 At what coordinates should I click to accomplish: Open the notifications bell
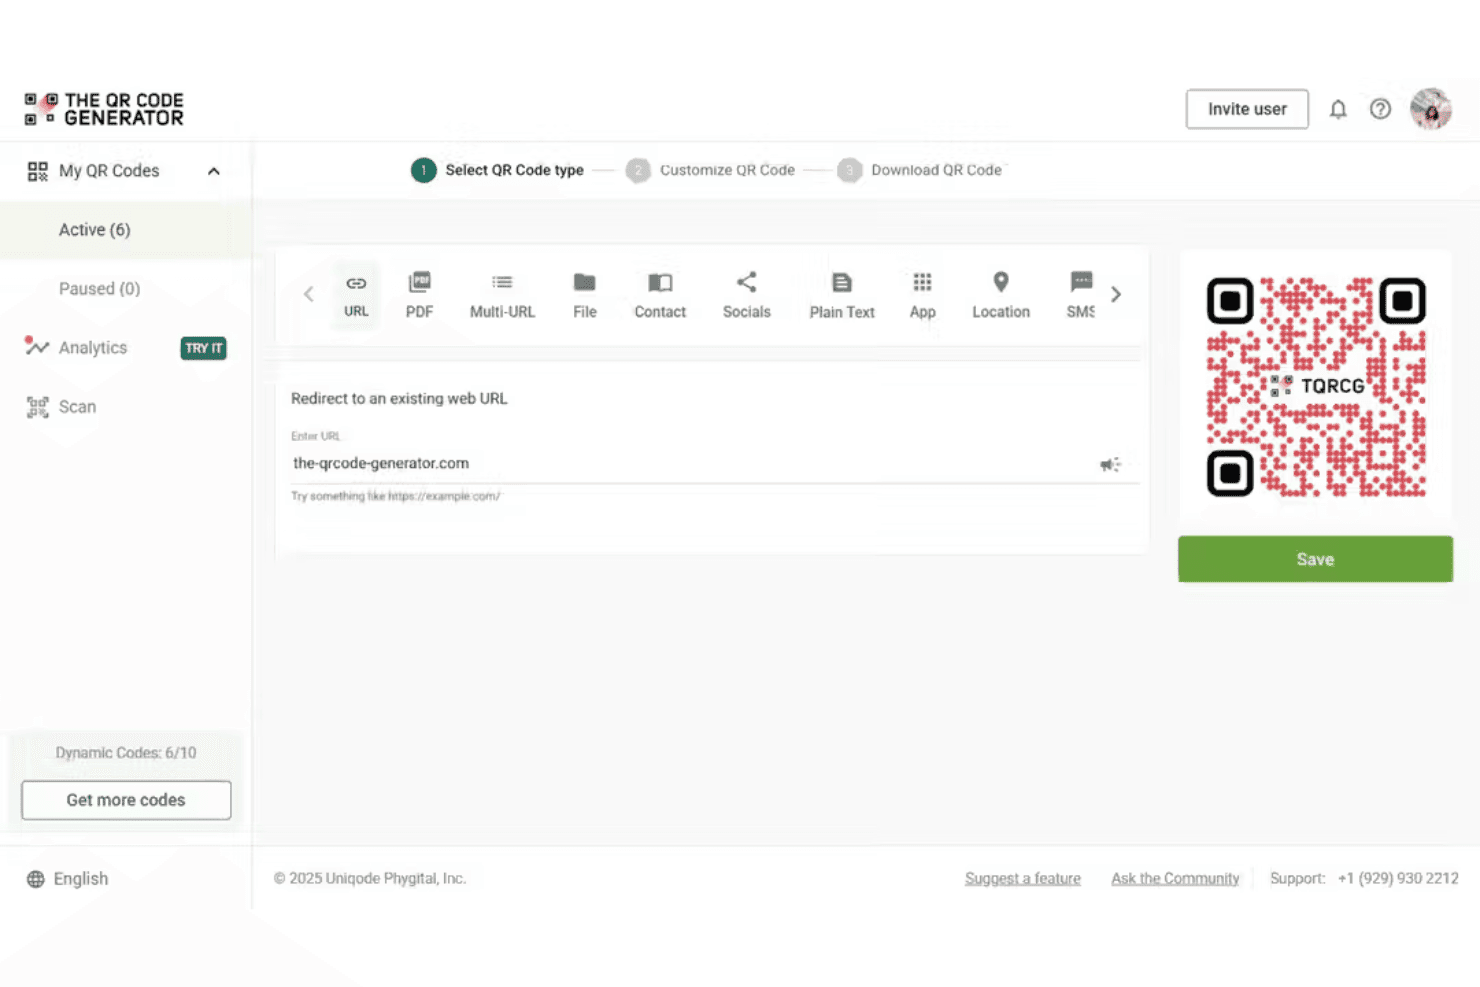click(1338, 109)
